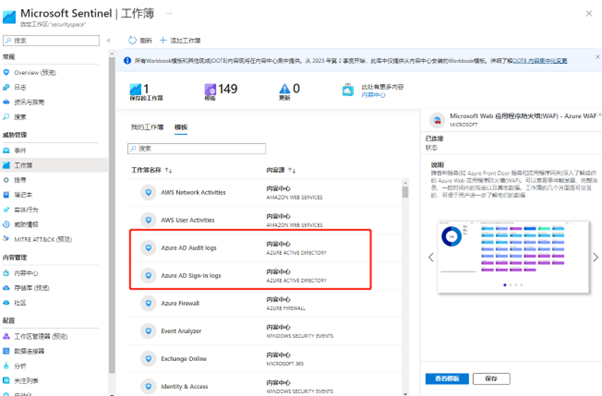Click the updates warning triangle icon
Image resolution: width=602 pixels, height=396 pixels.
(x=284, y=89)
